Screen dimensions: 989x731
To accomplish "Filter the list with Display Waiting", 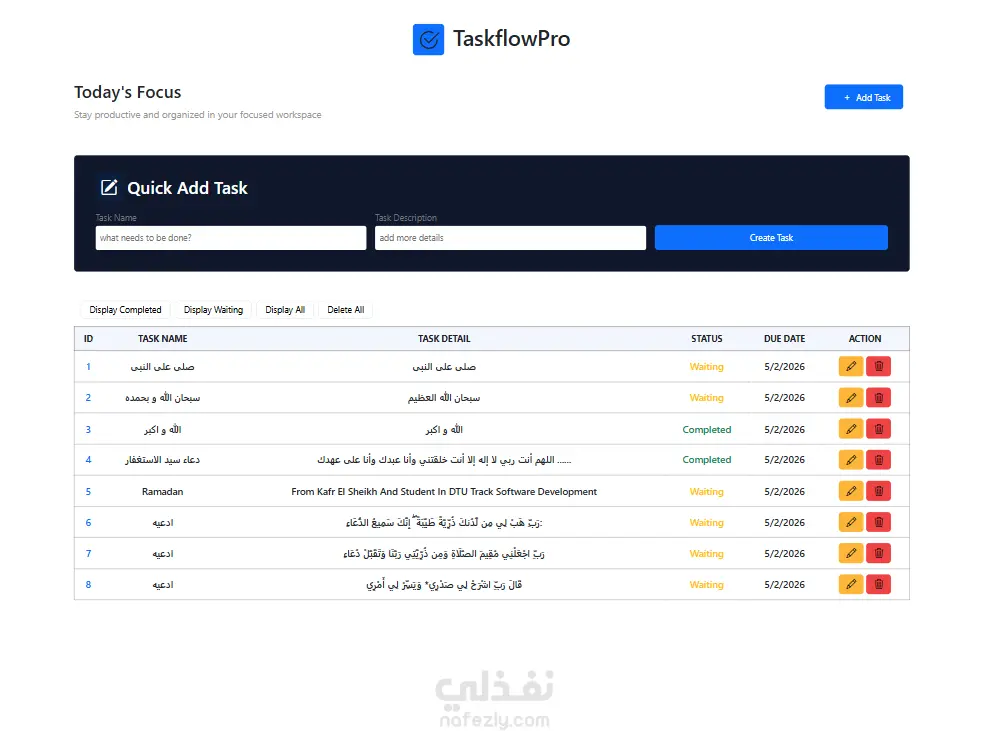I will (x=213, y=310).
